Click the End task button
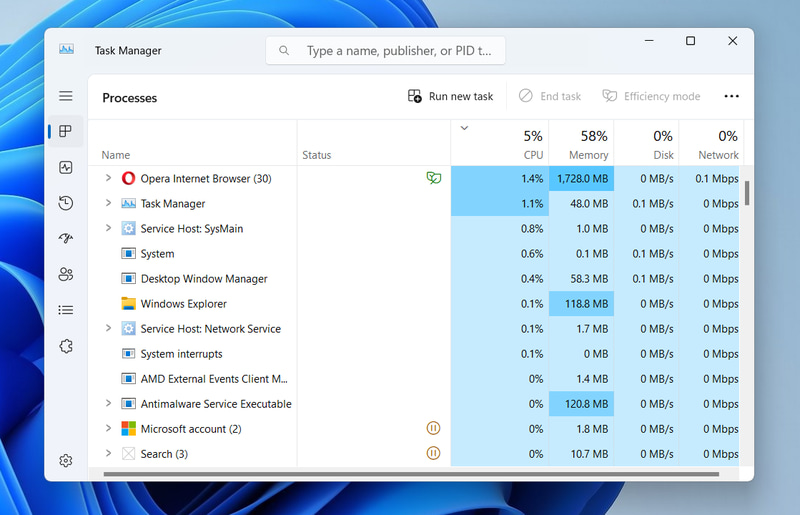Viewport: 800px width, 515px height. [549, 96]
